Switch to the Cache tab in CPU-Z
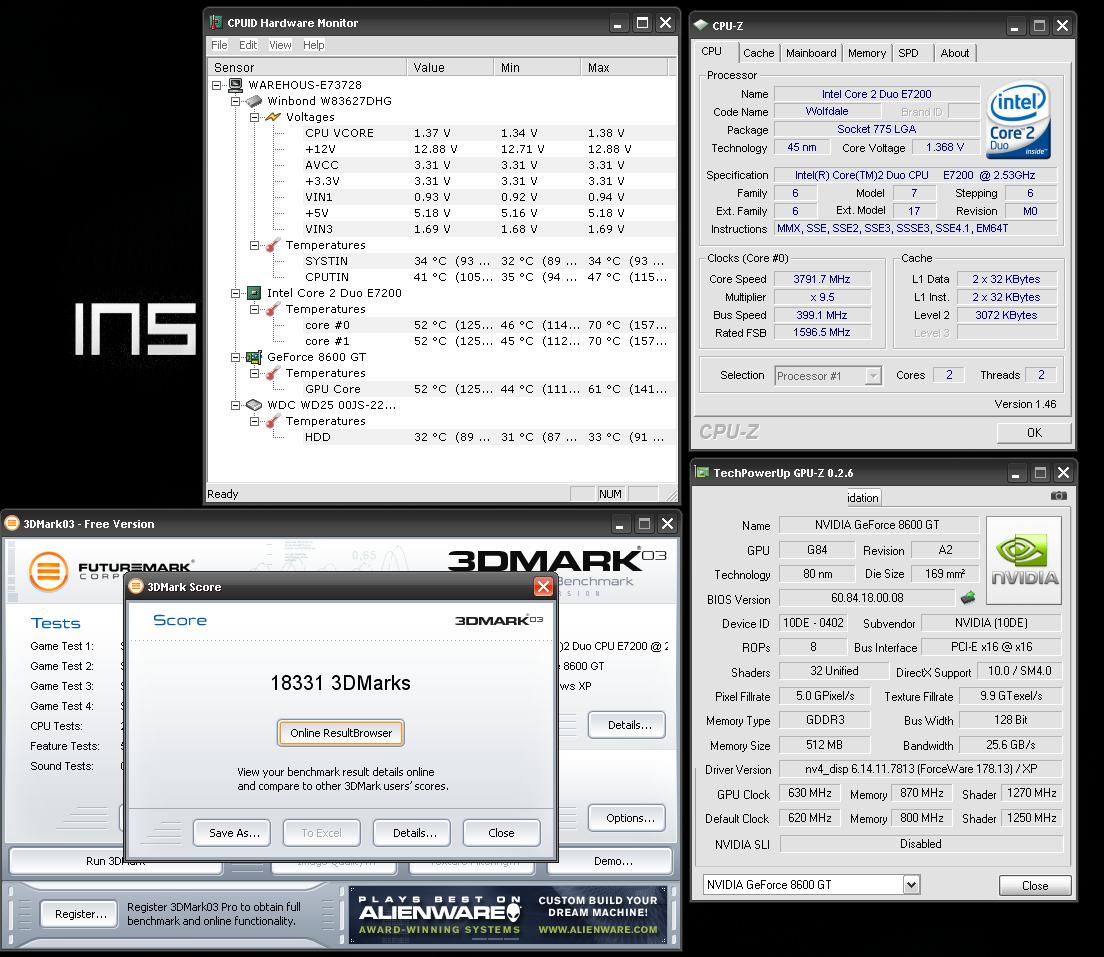 [758, 53]
